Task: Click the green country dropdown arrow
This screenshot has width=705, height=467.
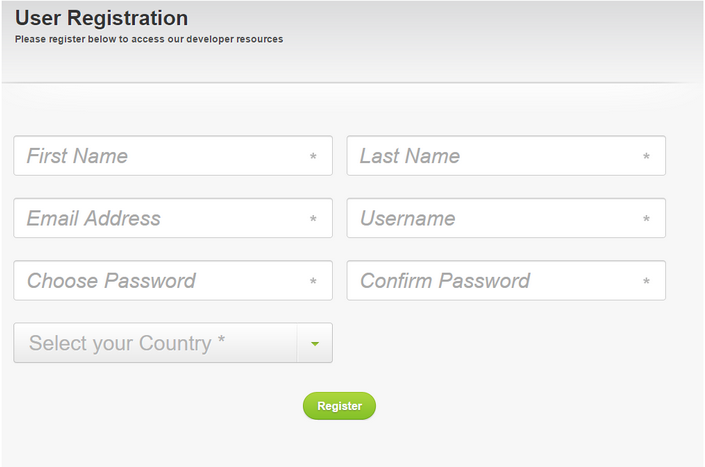Action: click(x=315, y=344)
